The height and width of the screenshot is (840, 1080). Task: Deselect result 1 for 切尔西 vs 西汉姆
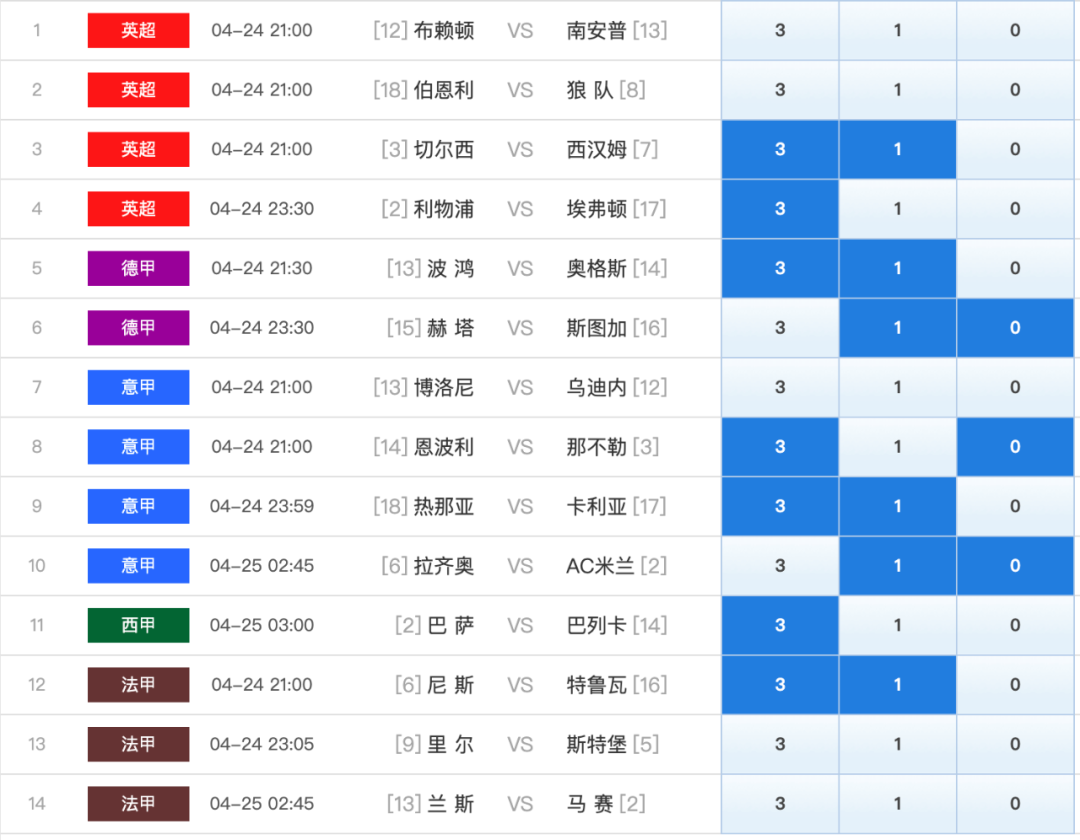tap(897, 149)
